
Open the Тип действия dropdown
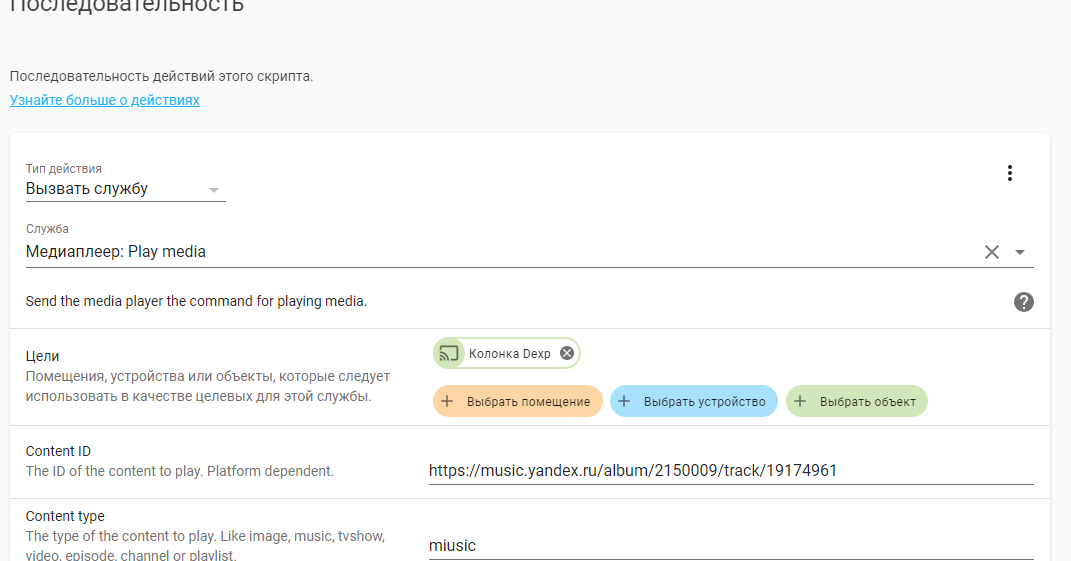click(126, 189)
